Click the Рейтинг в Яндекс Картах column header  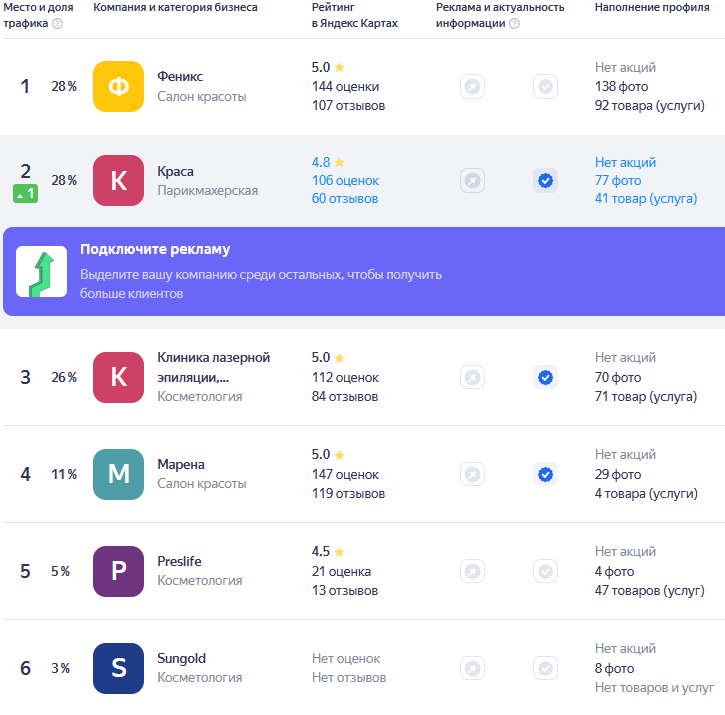tap(355, 15)
